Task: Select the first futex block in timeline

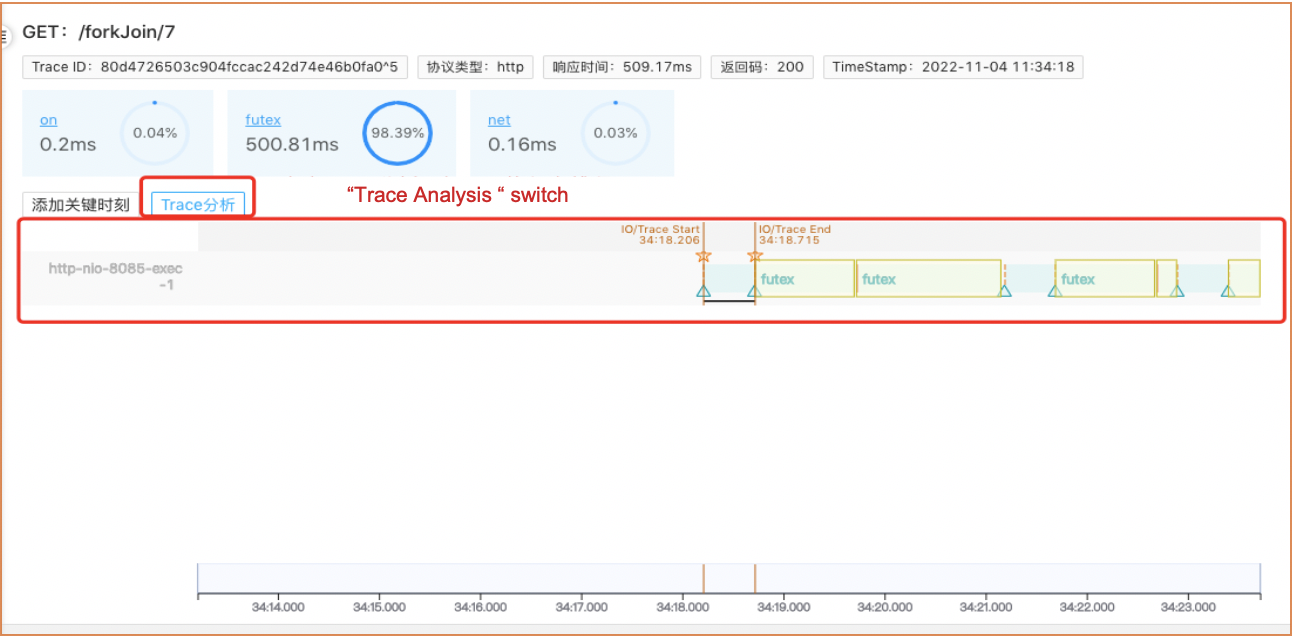Action: (805, 279)
